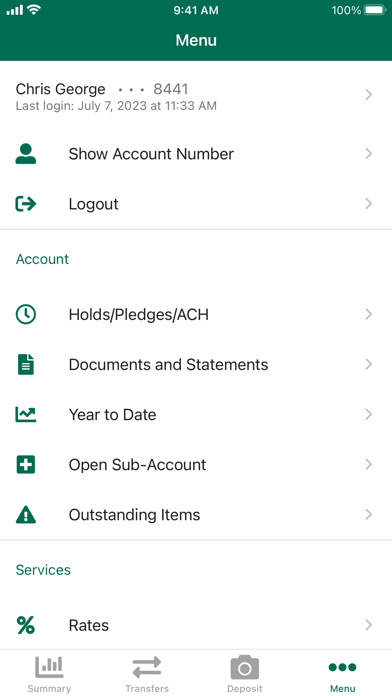Open the chevron on Chris George row
Image resolution: width=392 pixels, height=696 pixels.
(x=368, y=95)
